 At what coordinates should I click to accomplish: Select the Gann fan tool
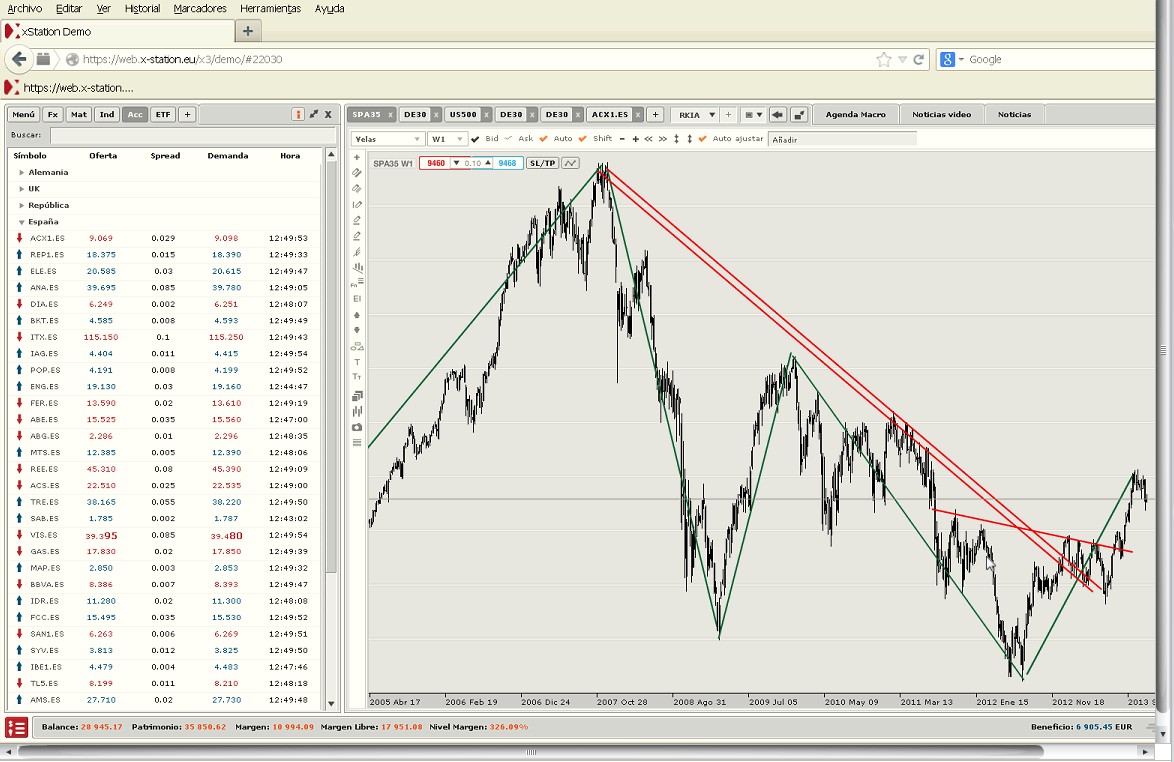357,267
